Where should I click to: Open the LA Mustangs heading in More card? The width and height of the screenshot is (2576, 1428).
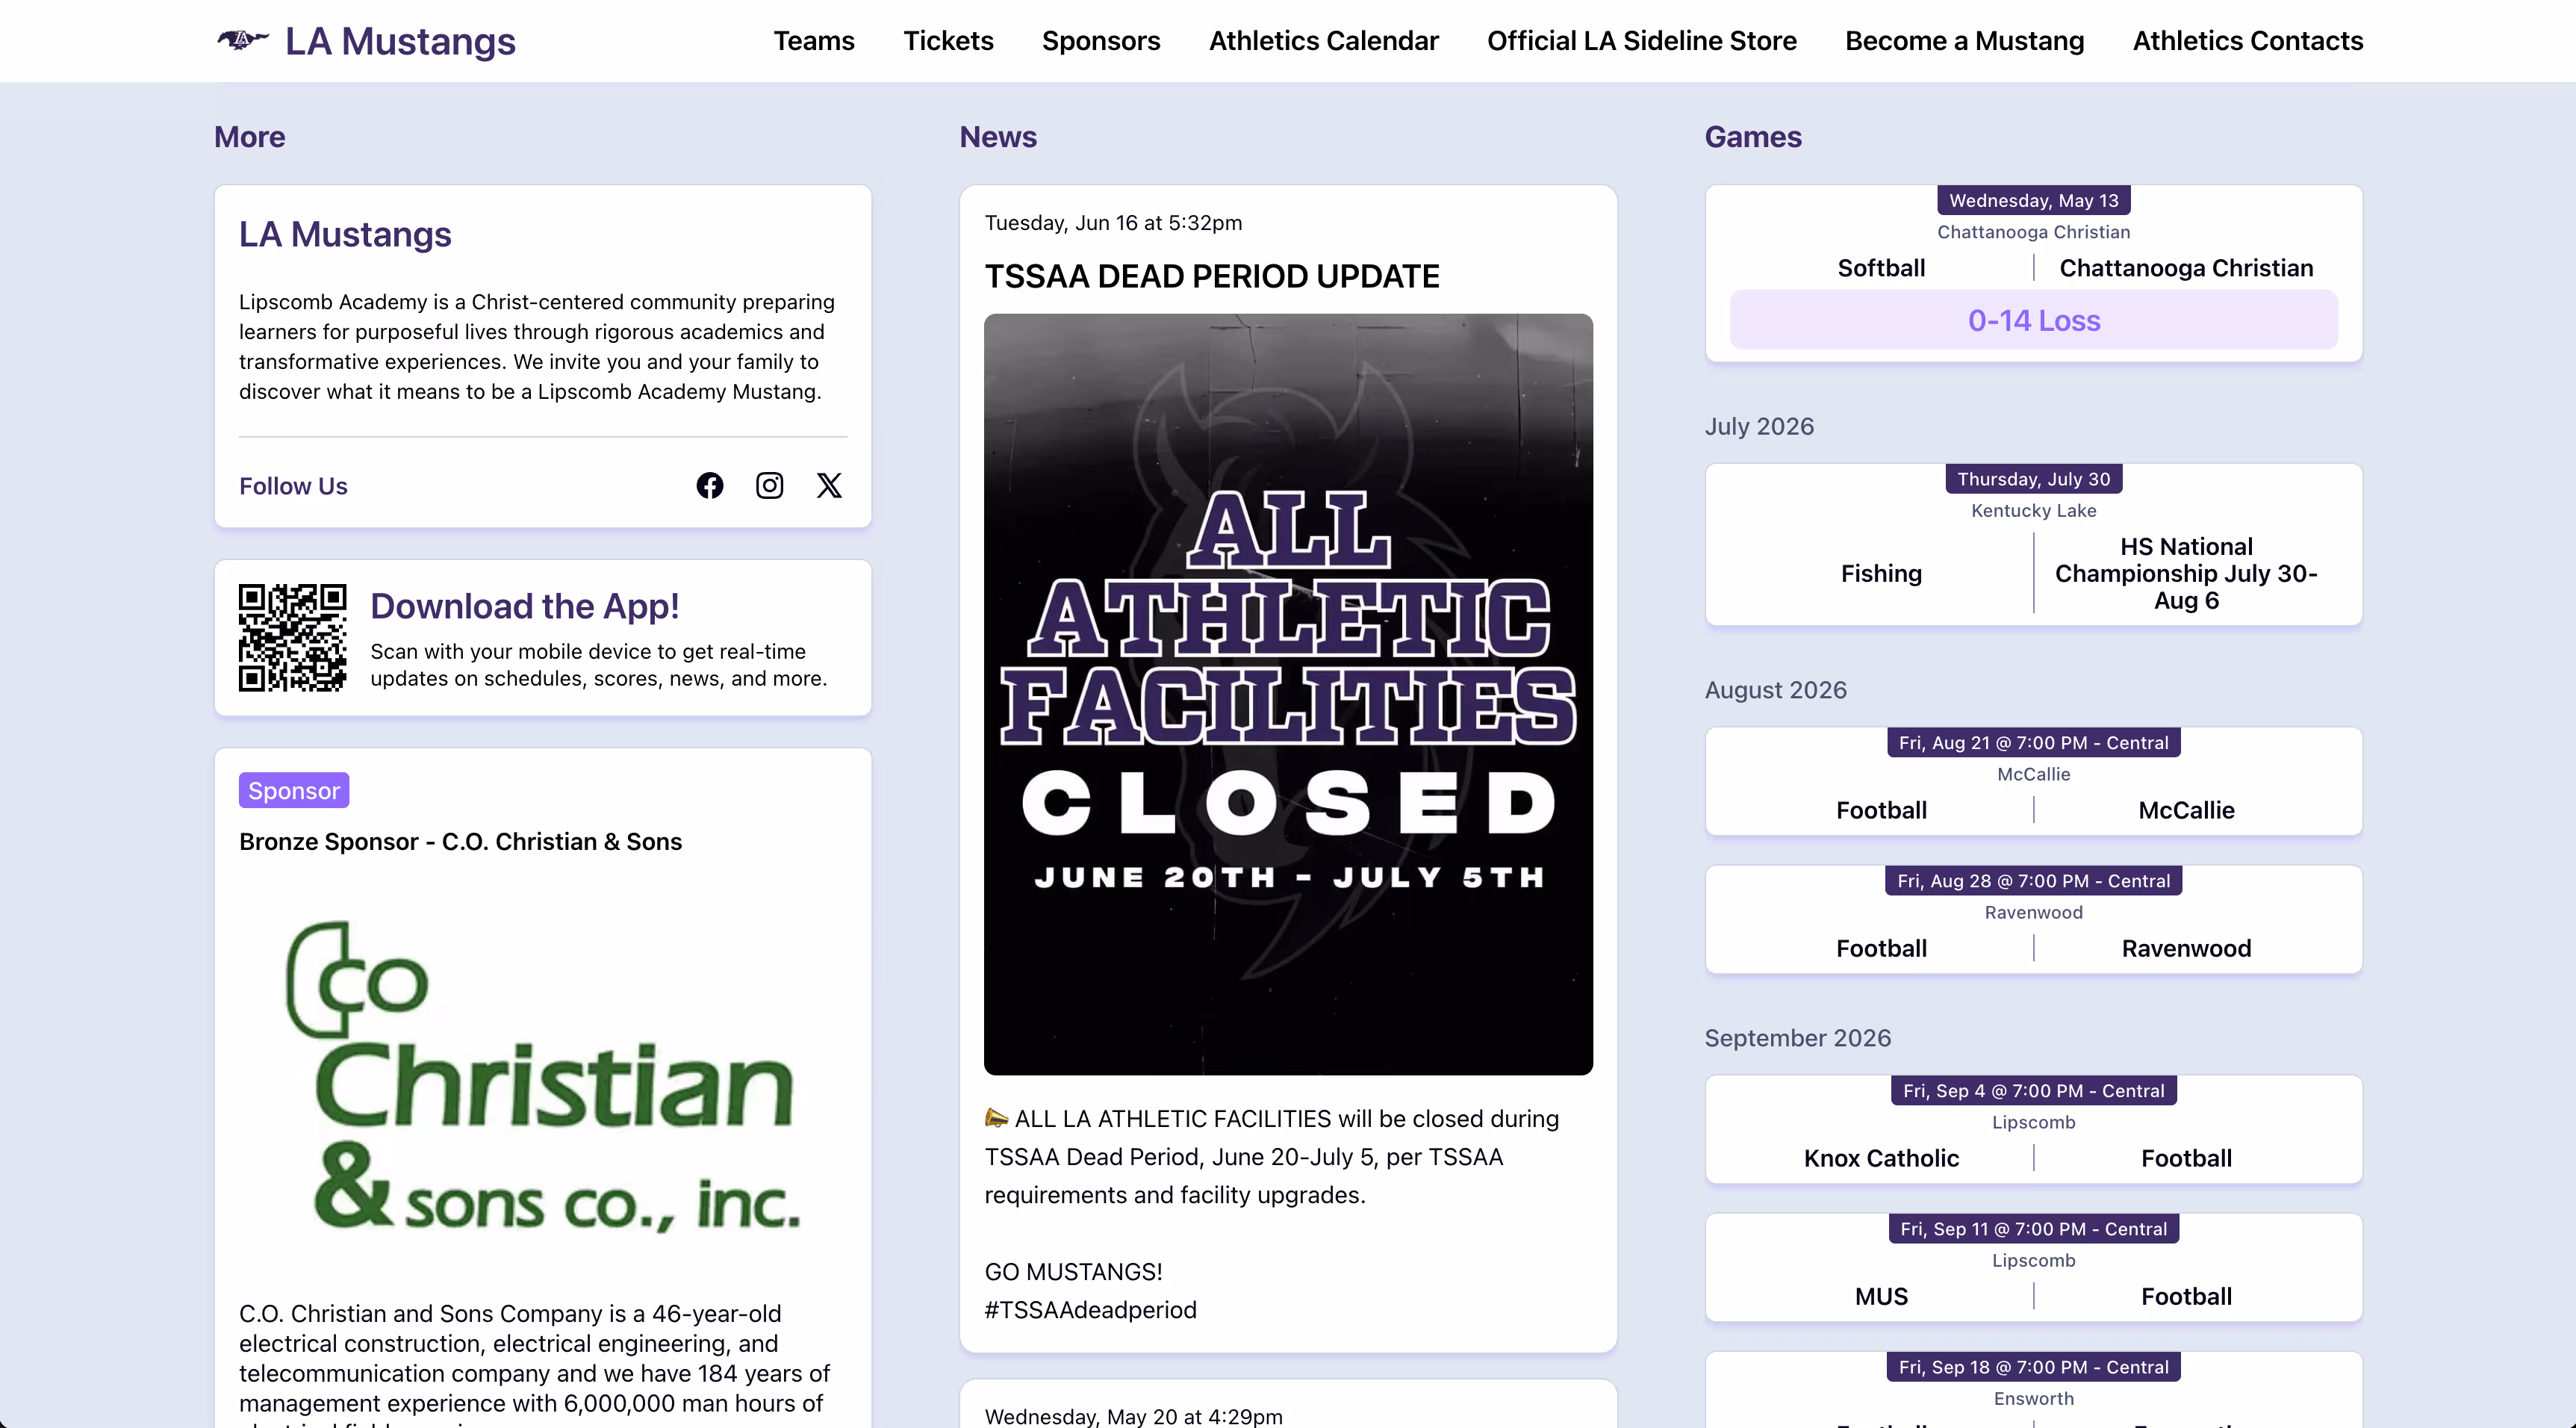[x=345, y=234]
